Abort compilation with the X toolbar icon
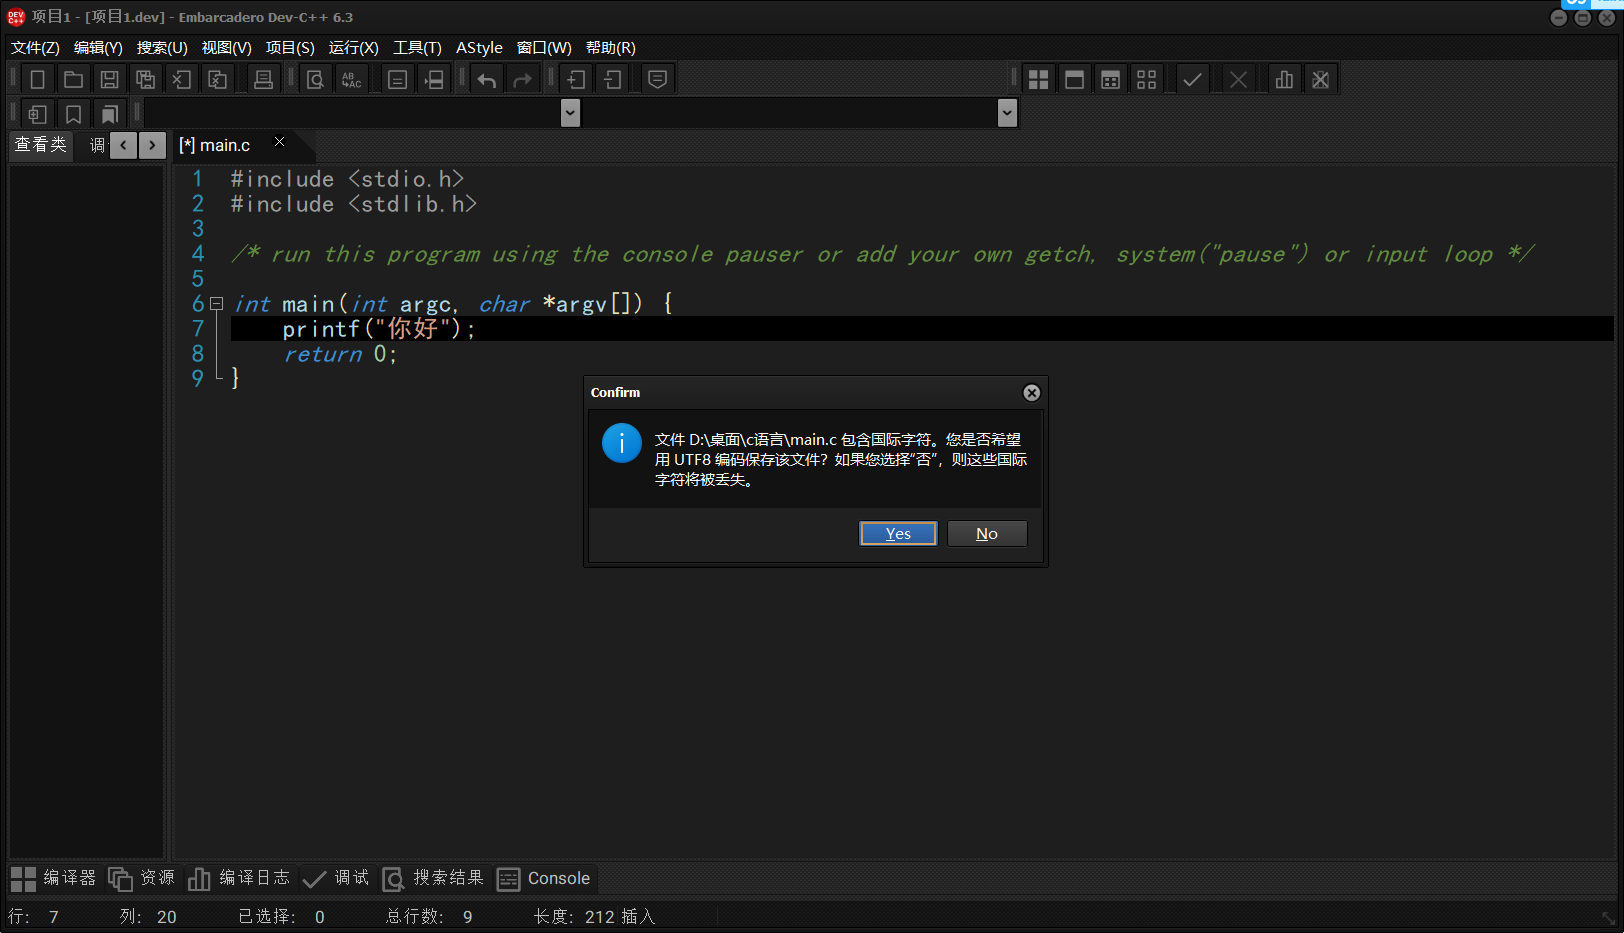The width and height of the screenshot is (1624, 933). (x=1238, y=79)
